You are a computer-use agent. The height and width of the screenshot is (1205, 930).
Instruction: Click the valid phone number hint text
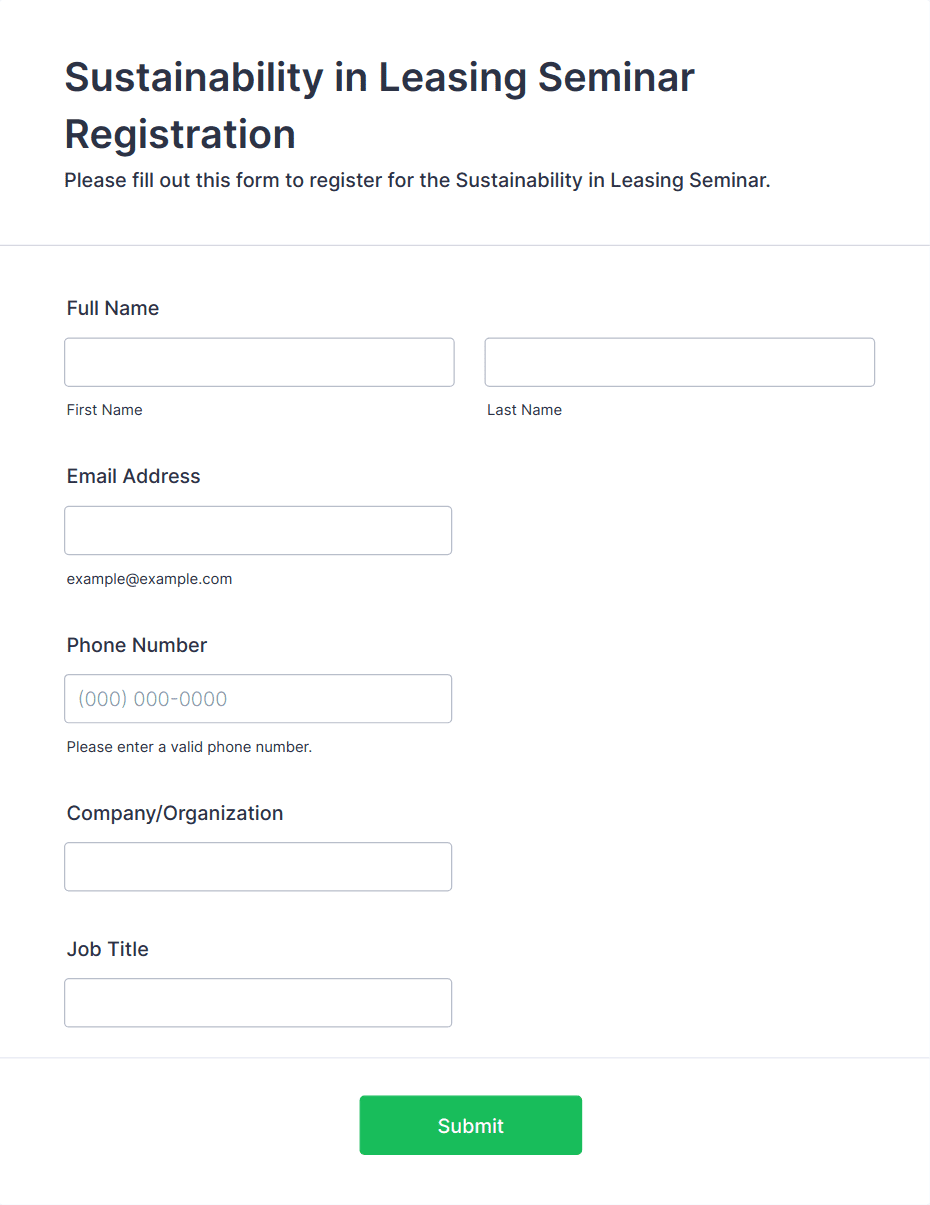click(x=190, y=747)
